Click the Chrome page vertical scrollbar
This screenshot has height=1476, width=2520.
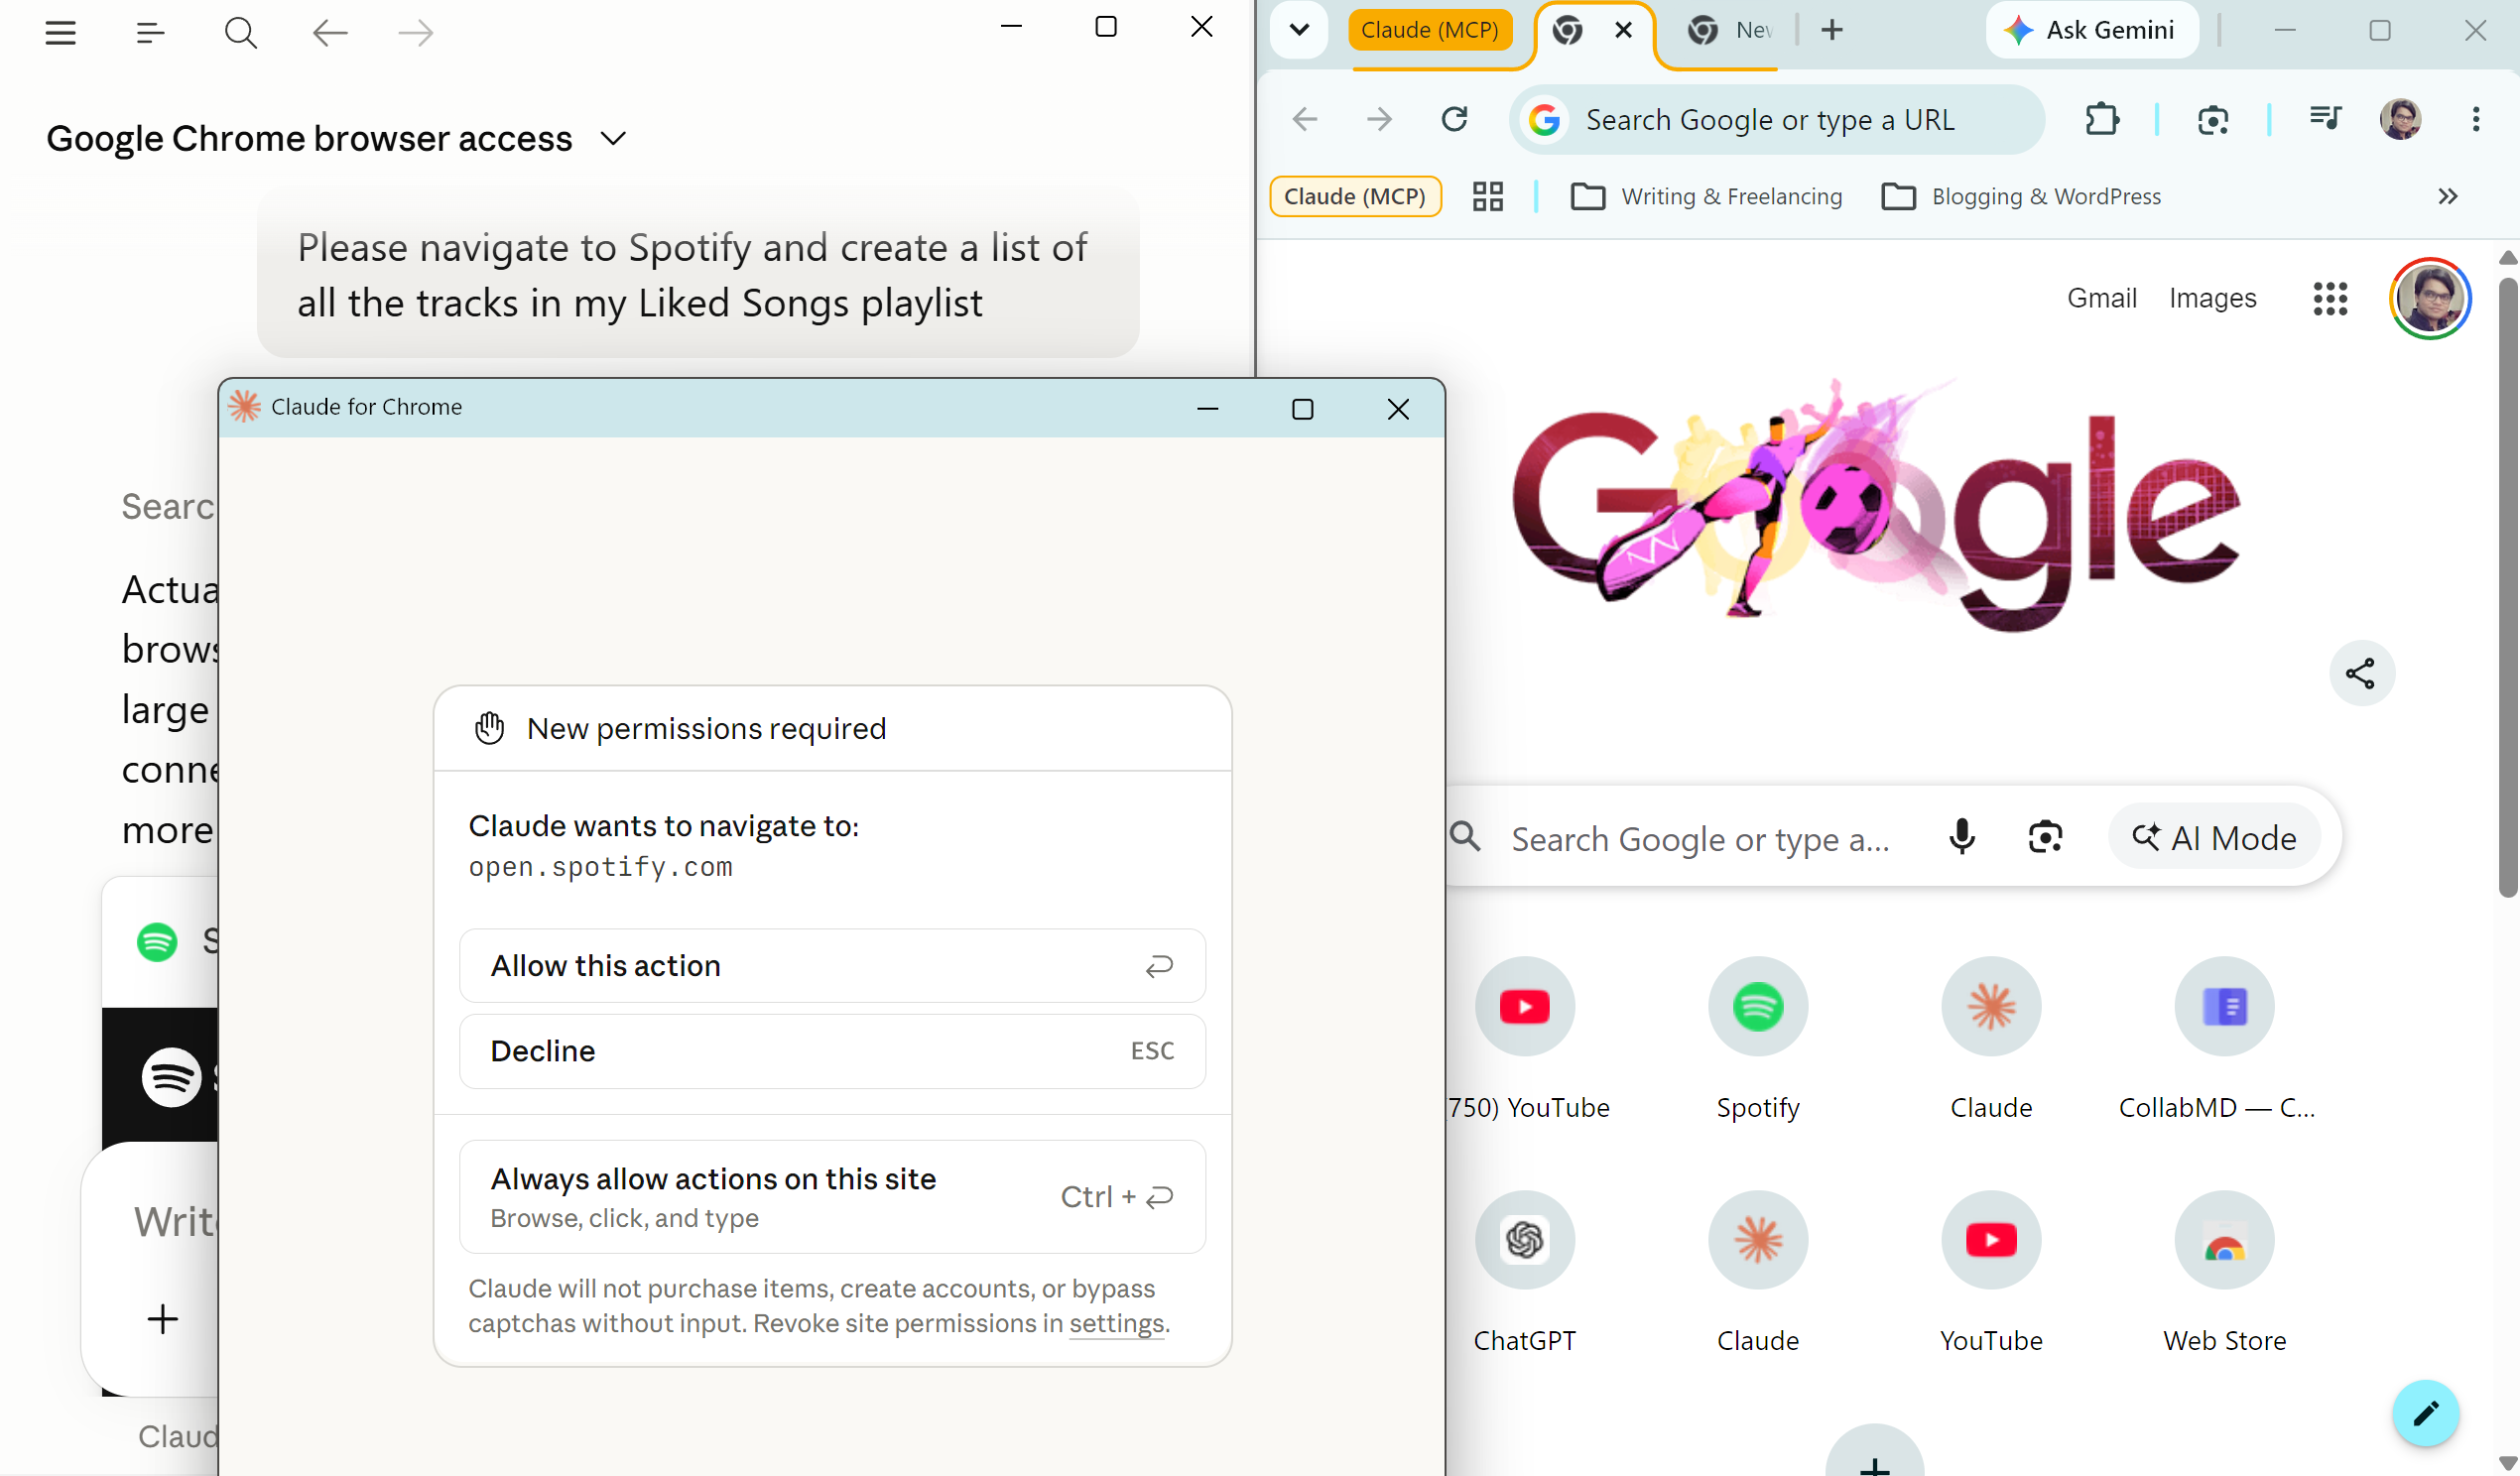point(2507,587)
